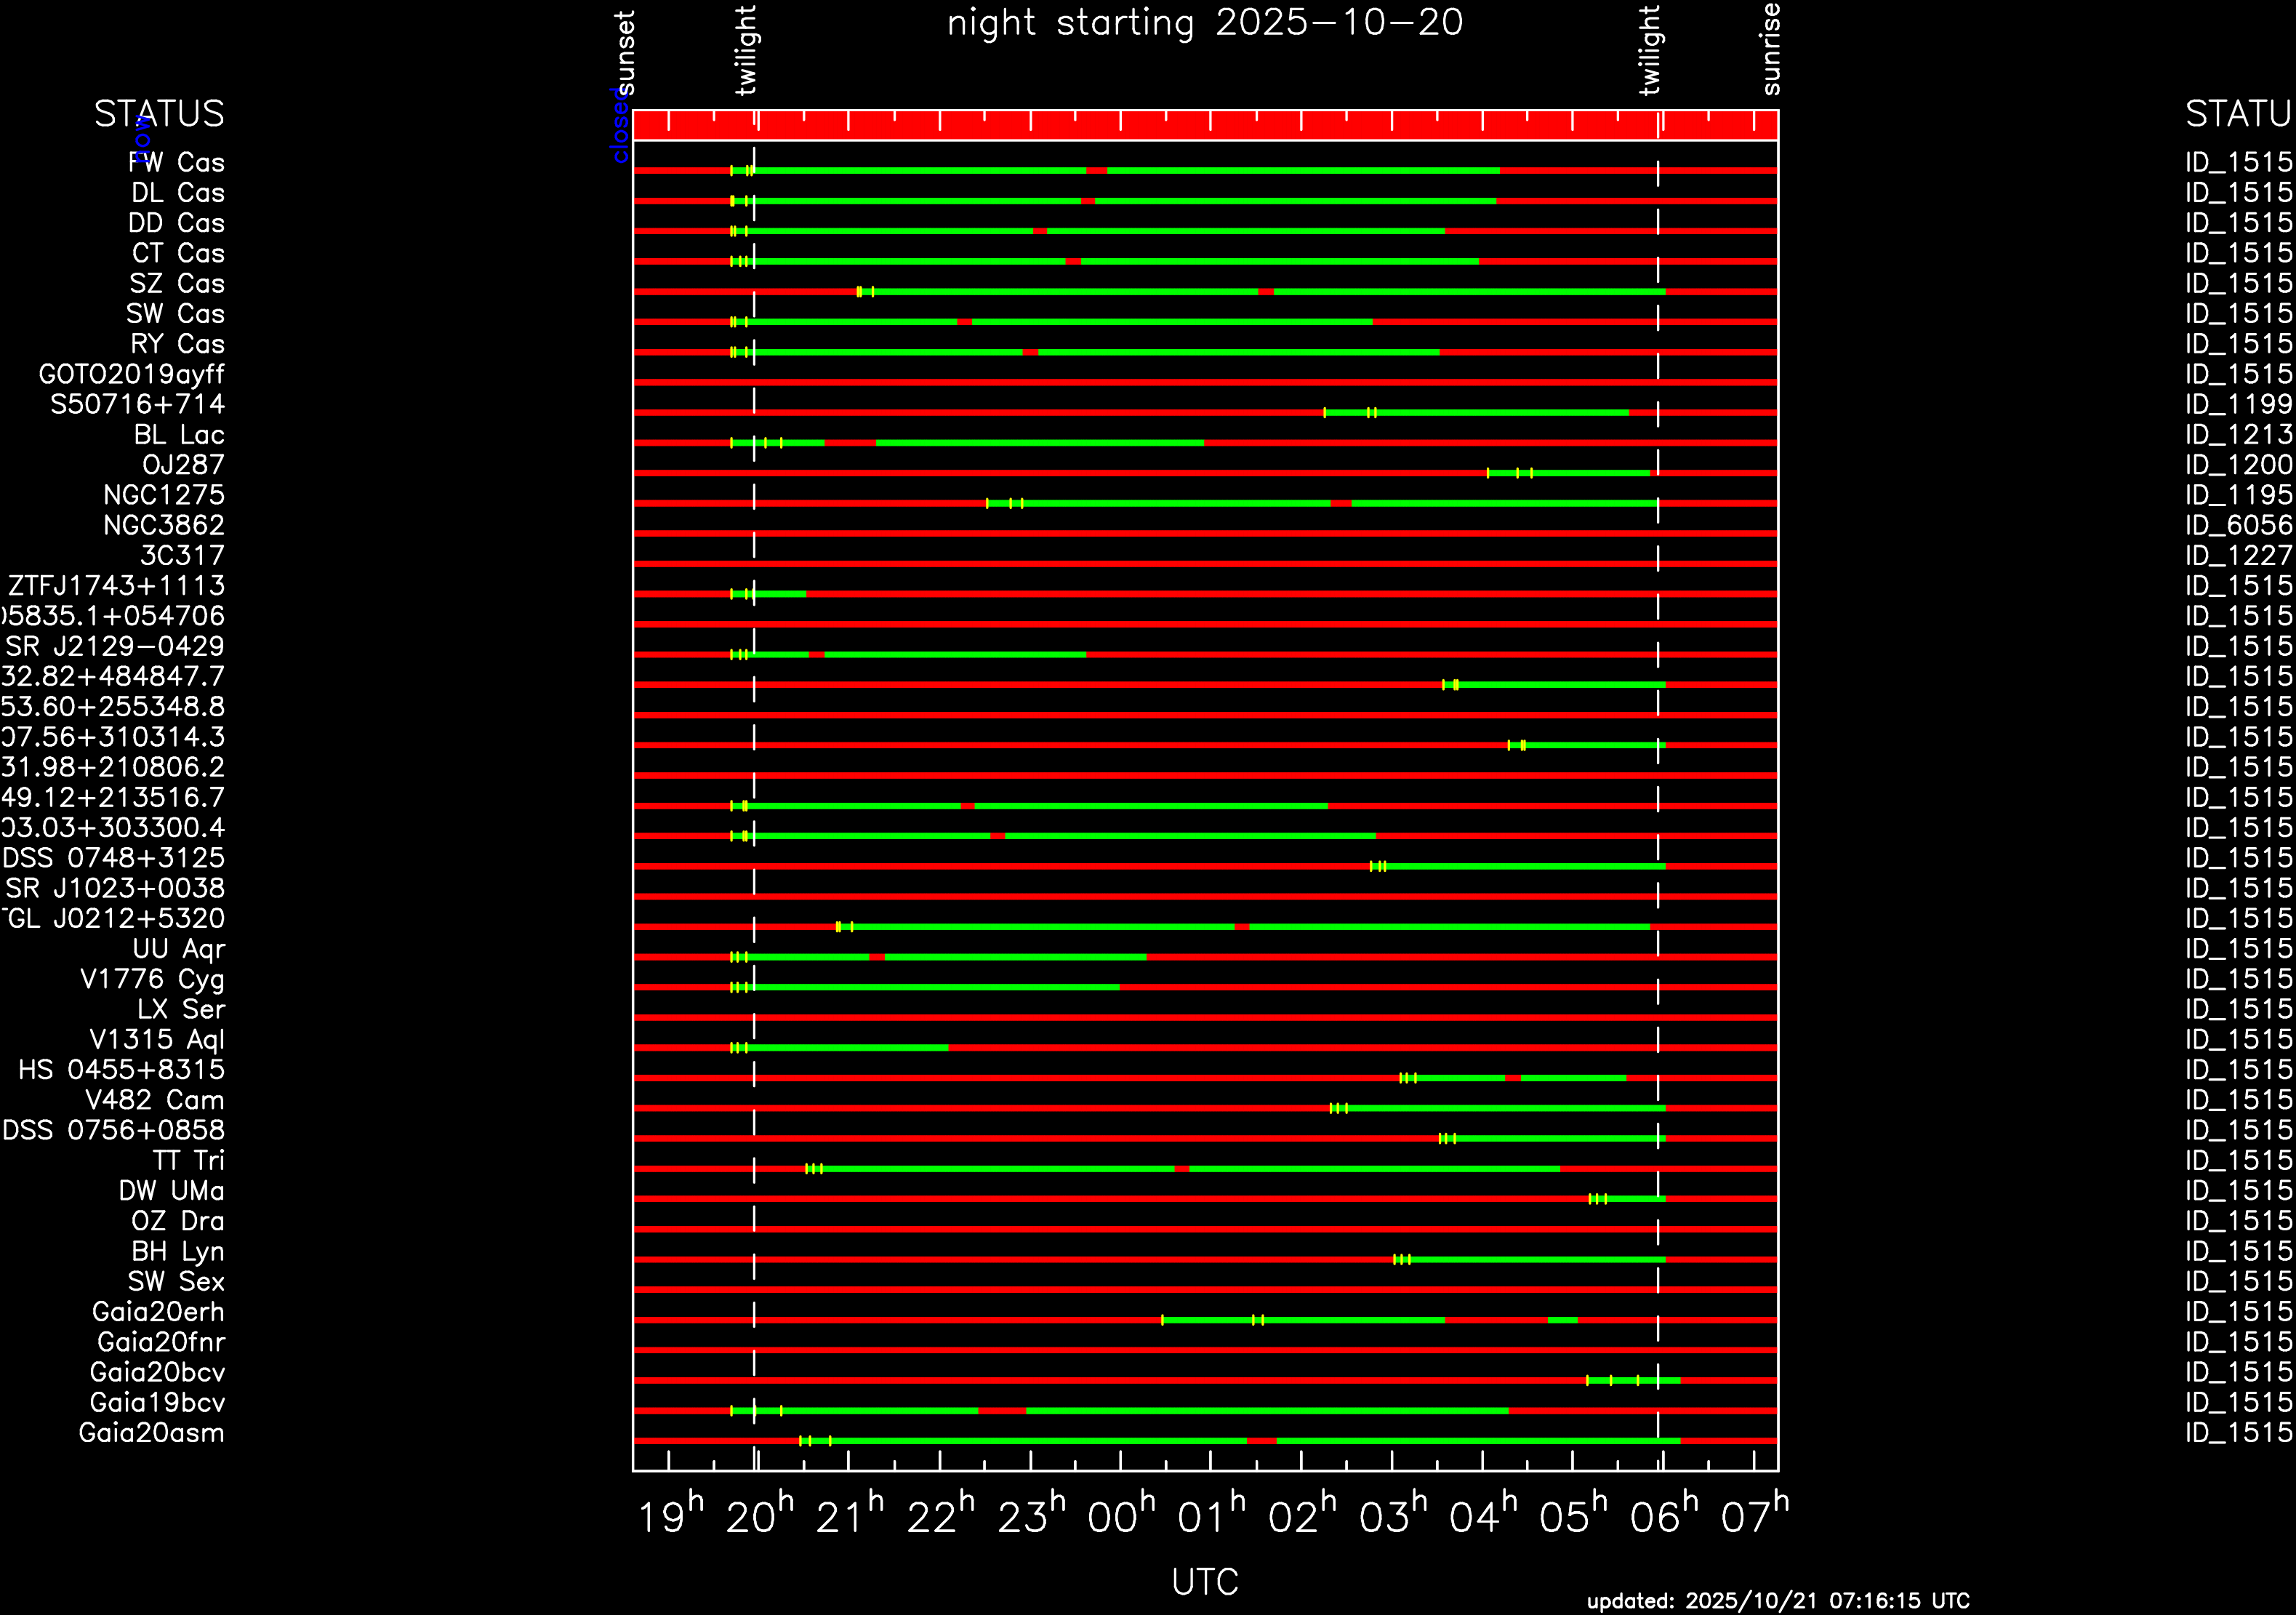Click the Gaia20asm target label

[151, 1433]
